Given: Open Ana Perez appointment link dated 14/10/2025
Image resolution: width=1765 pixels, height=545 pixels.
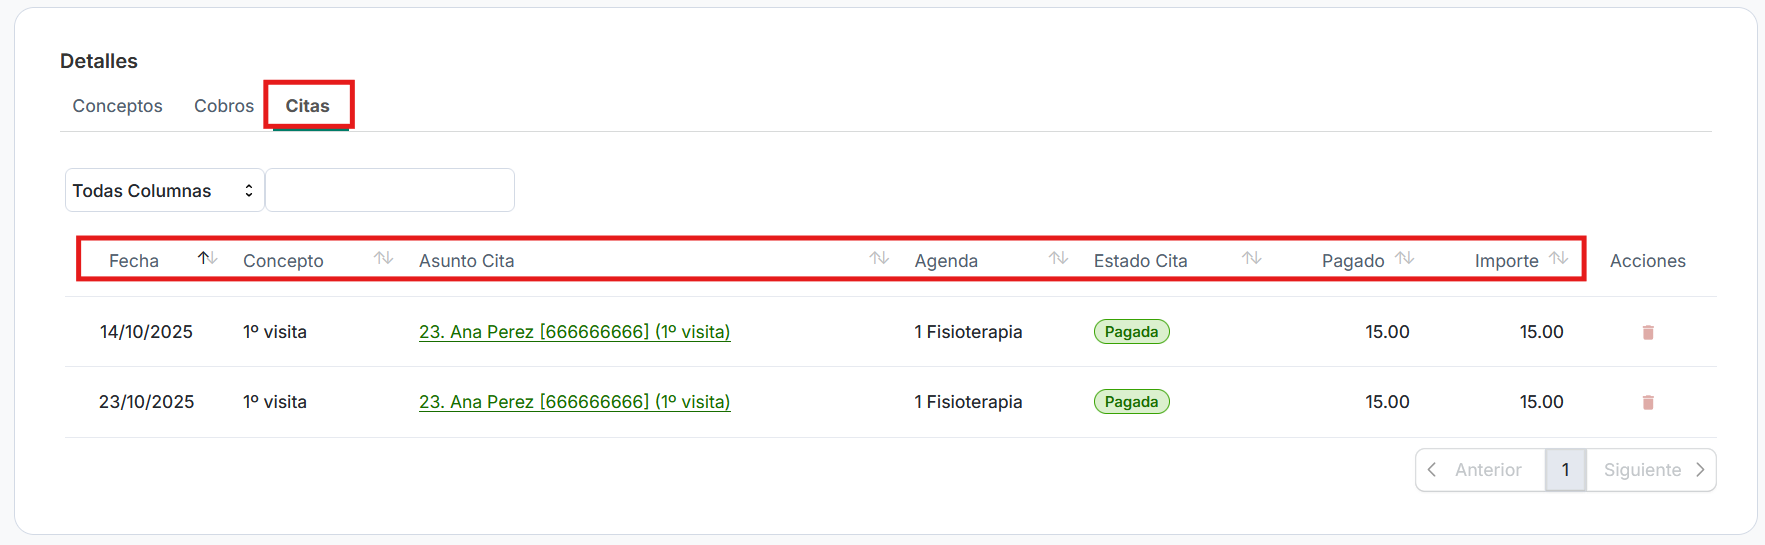Looking at the screenshot, I should 574,332.
